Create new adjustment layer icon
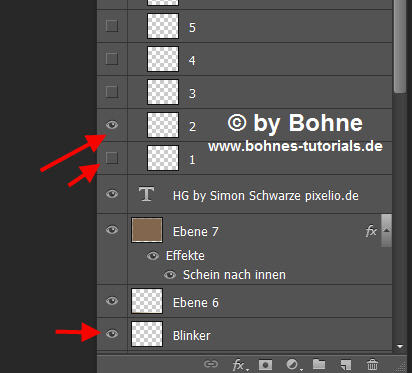412x373 pixels. coord(293,365)
